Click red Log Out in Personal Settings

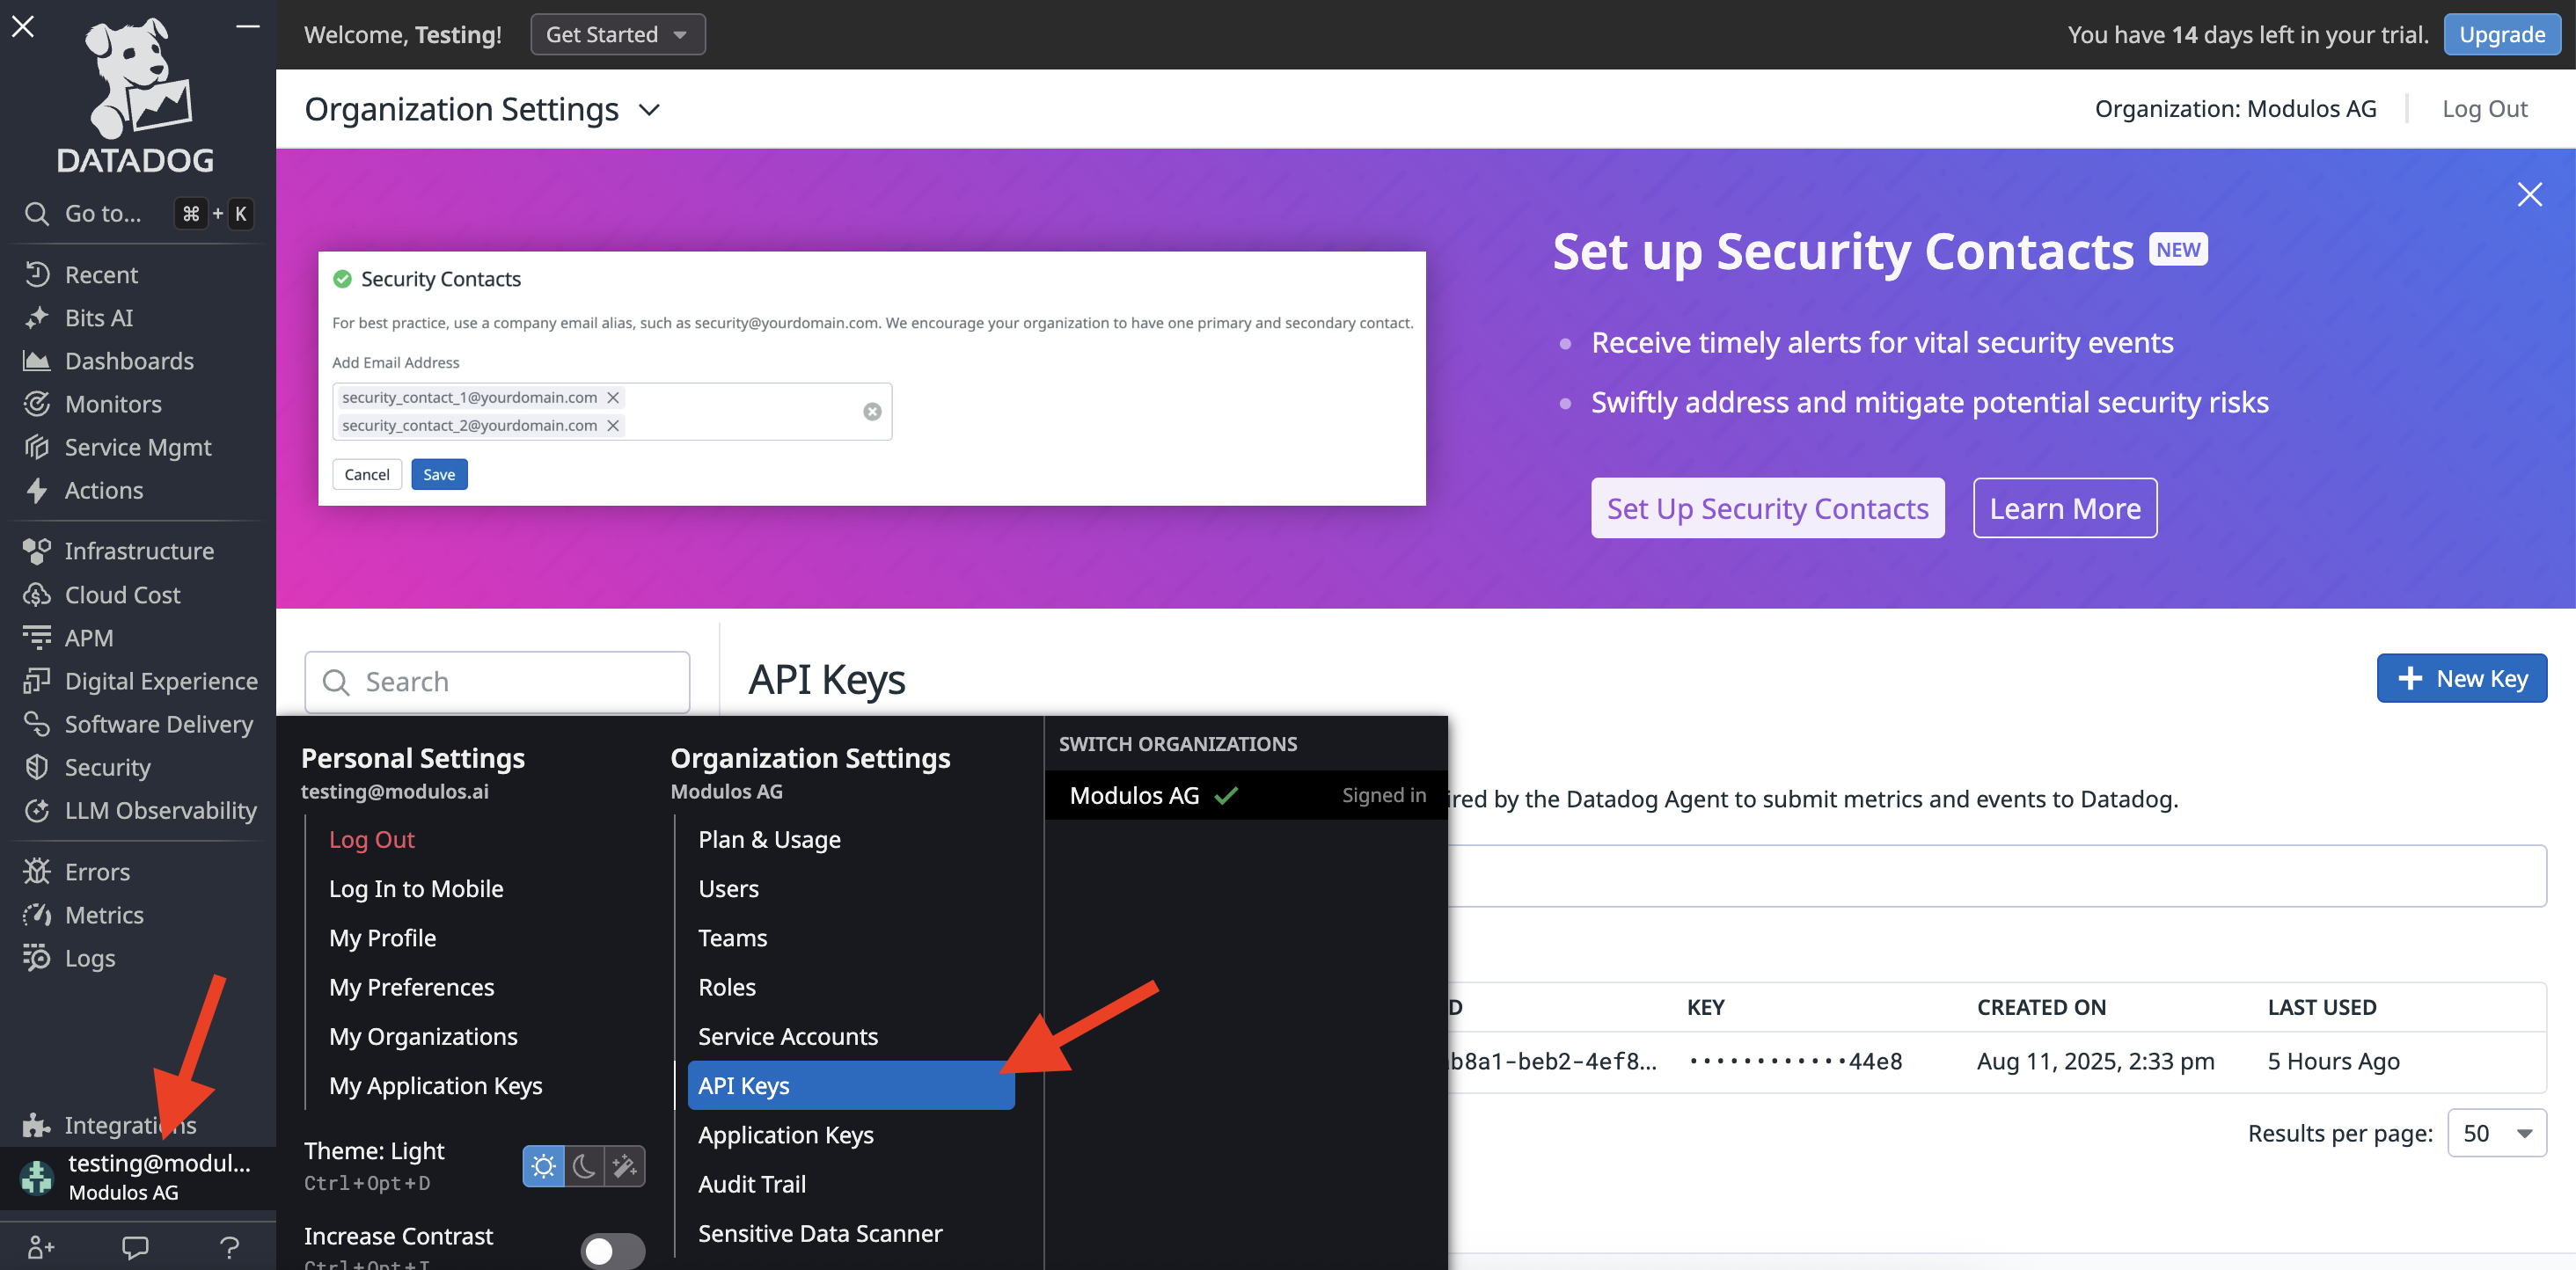click(x=372, y=838)
